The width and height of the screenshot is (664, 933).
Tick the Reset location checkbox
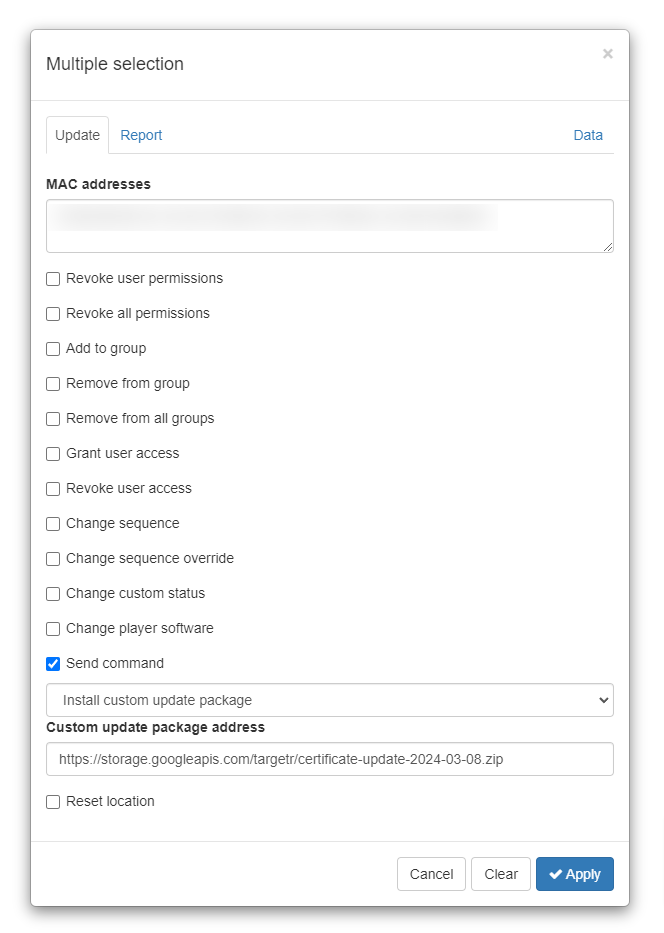pos(53,802)
